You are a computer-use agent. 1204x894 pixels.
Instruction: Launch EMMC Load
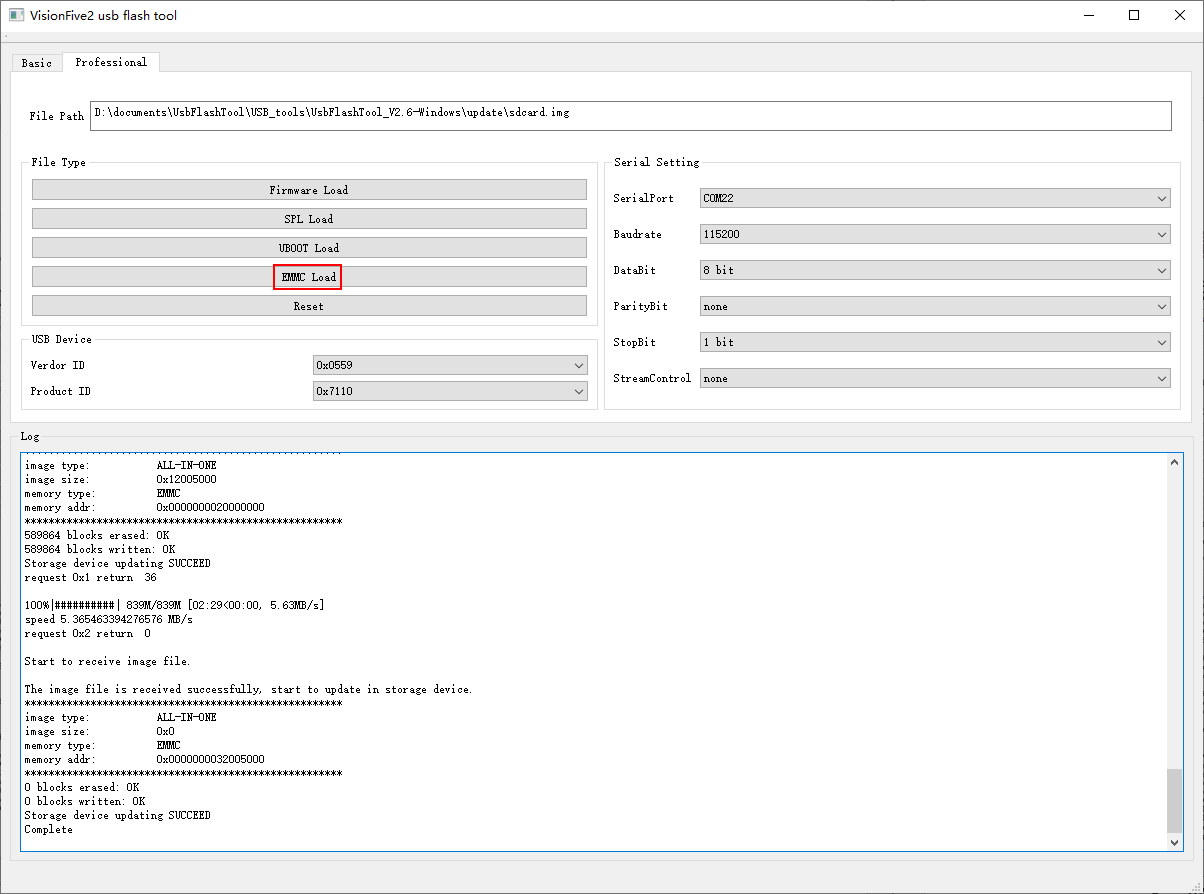(309, 277)
